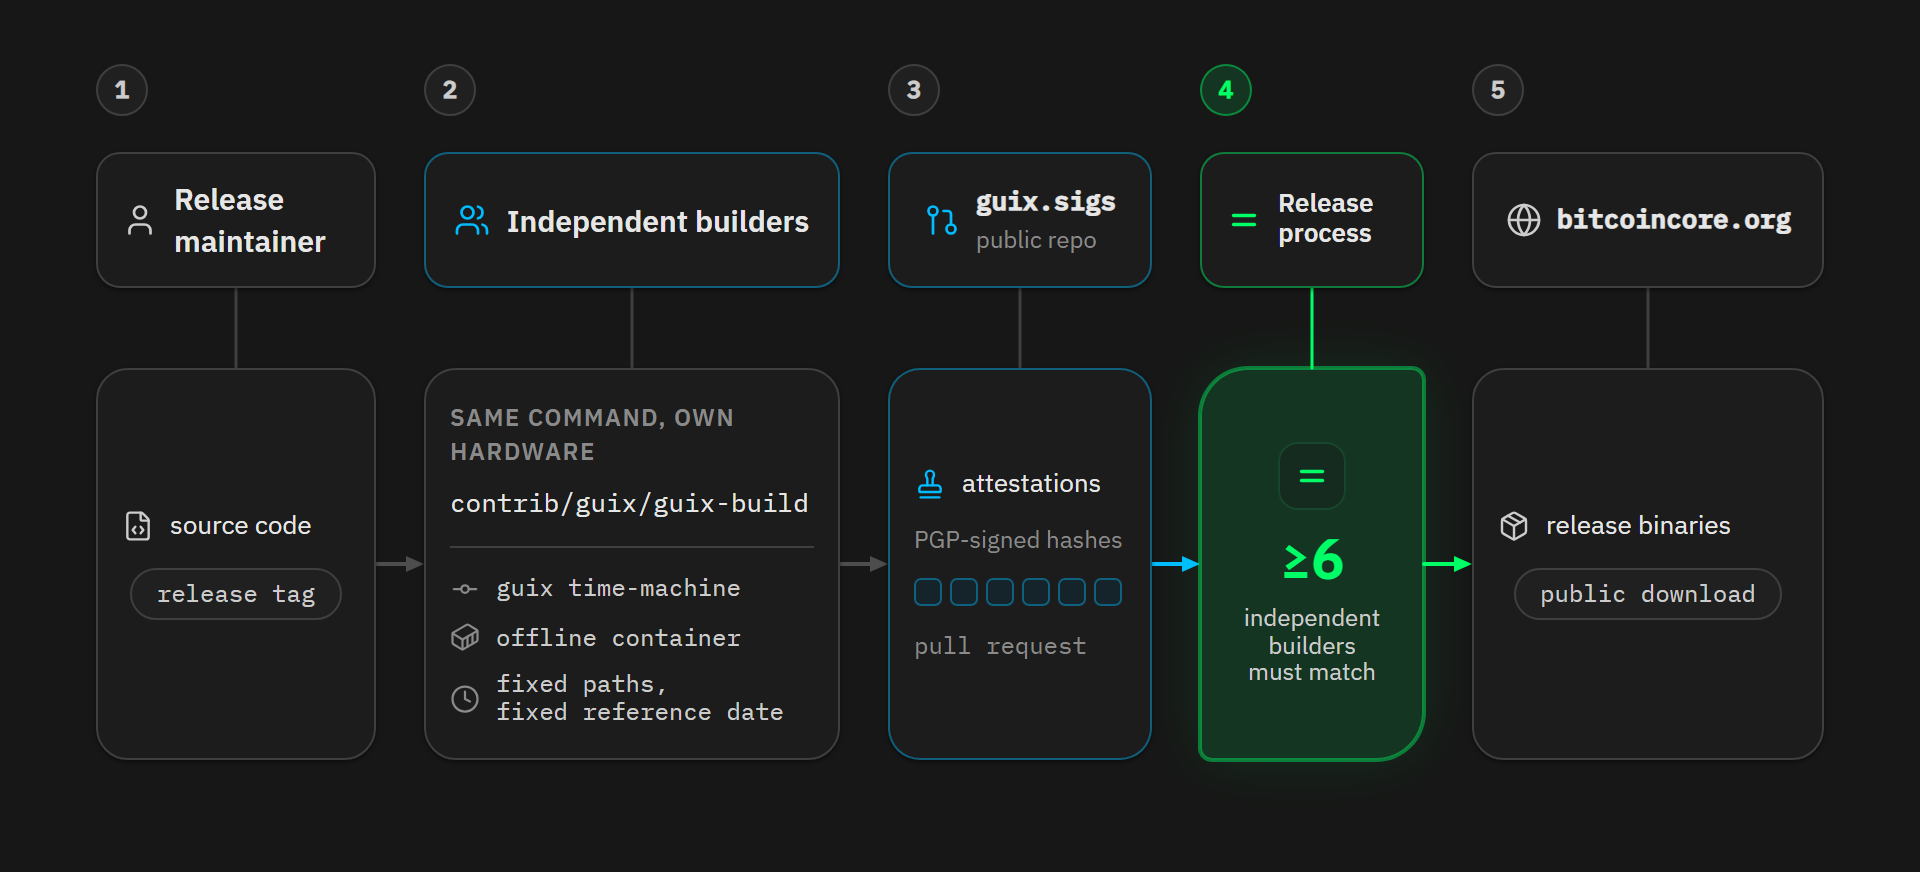This screenshot has height=872, width=1920.
Task: Click the Release maintainer heading text
Action: pos(250,221)
